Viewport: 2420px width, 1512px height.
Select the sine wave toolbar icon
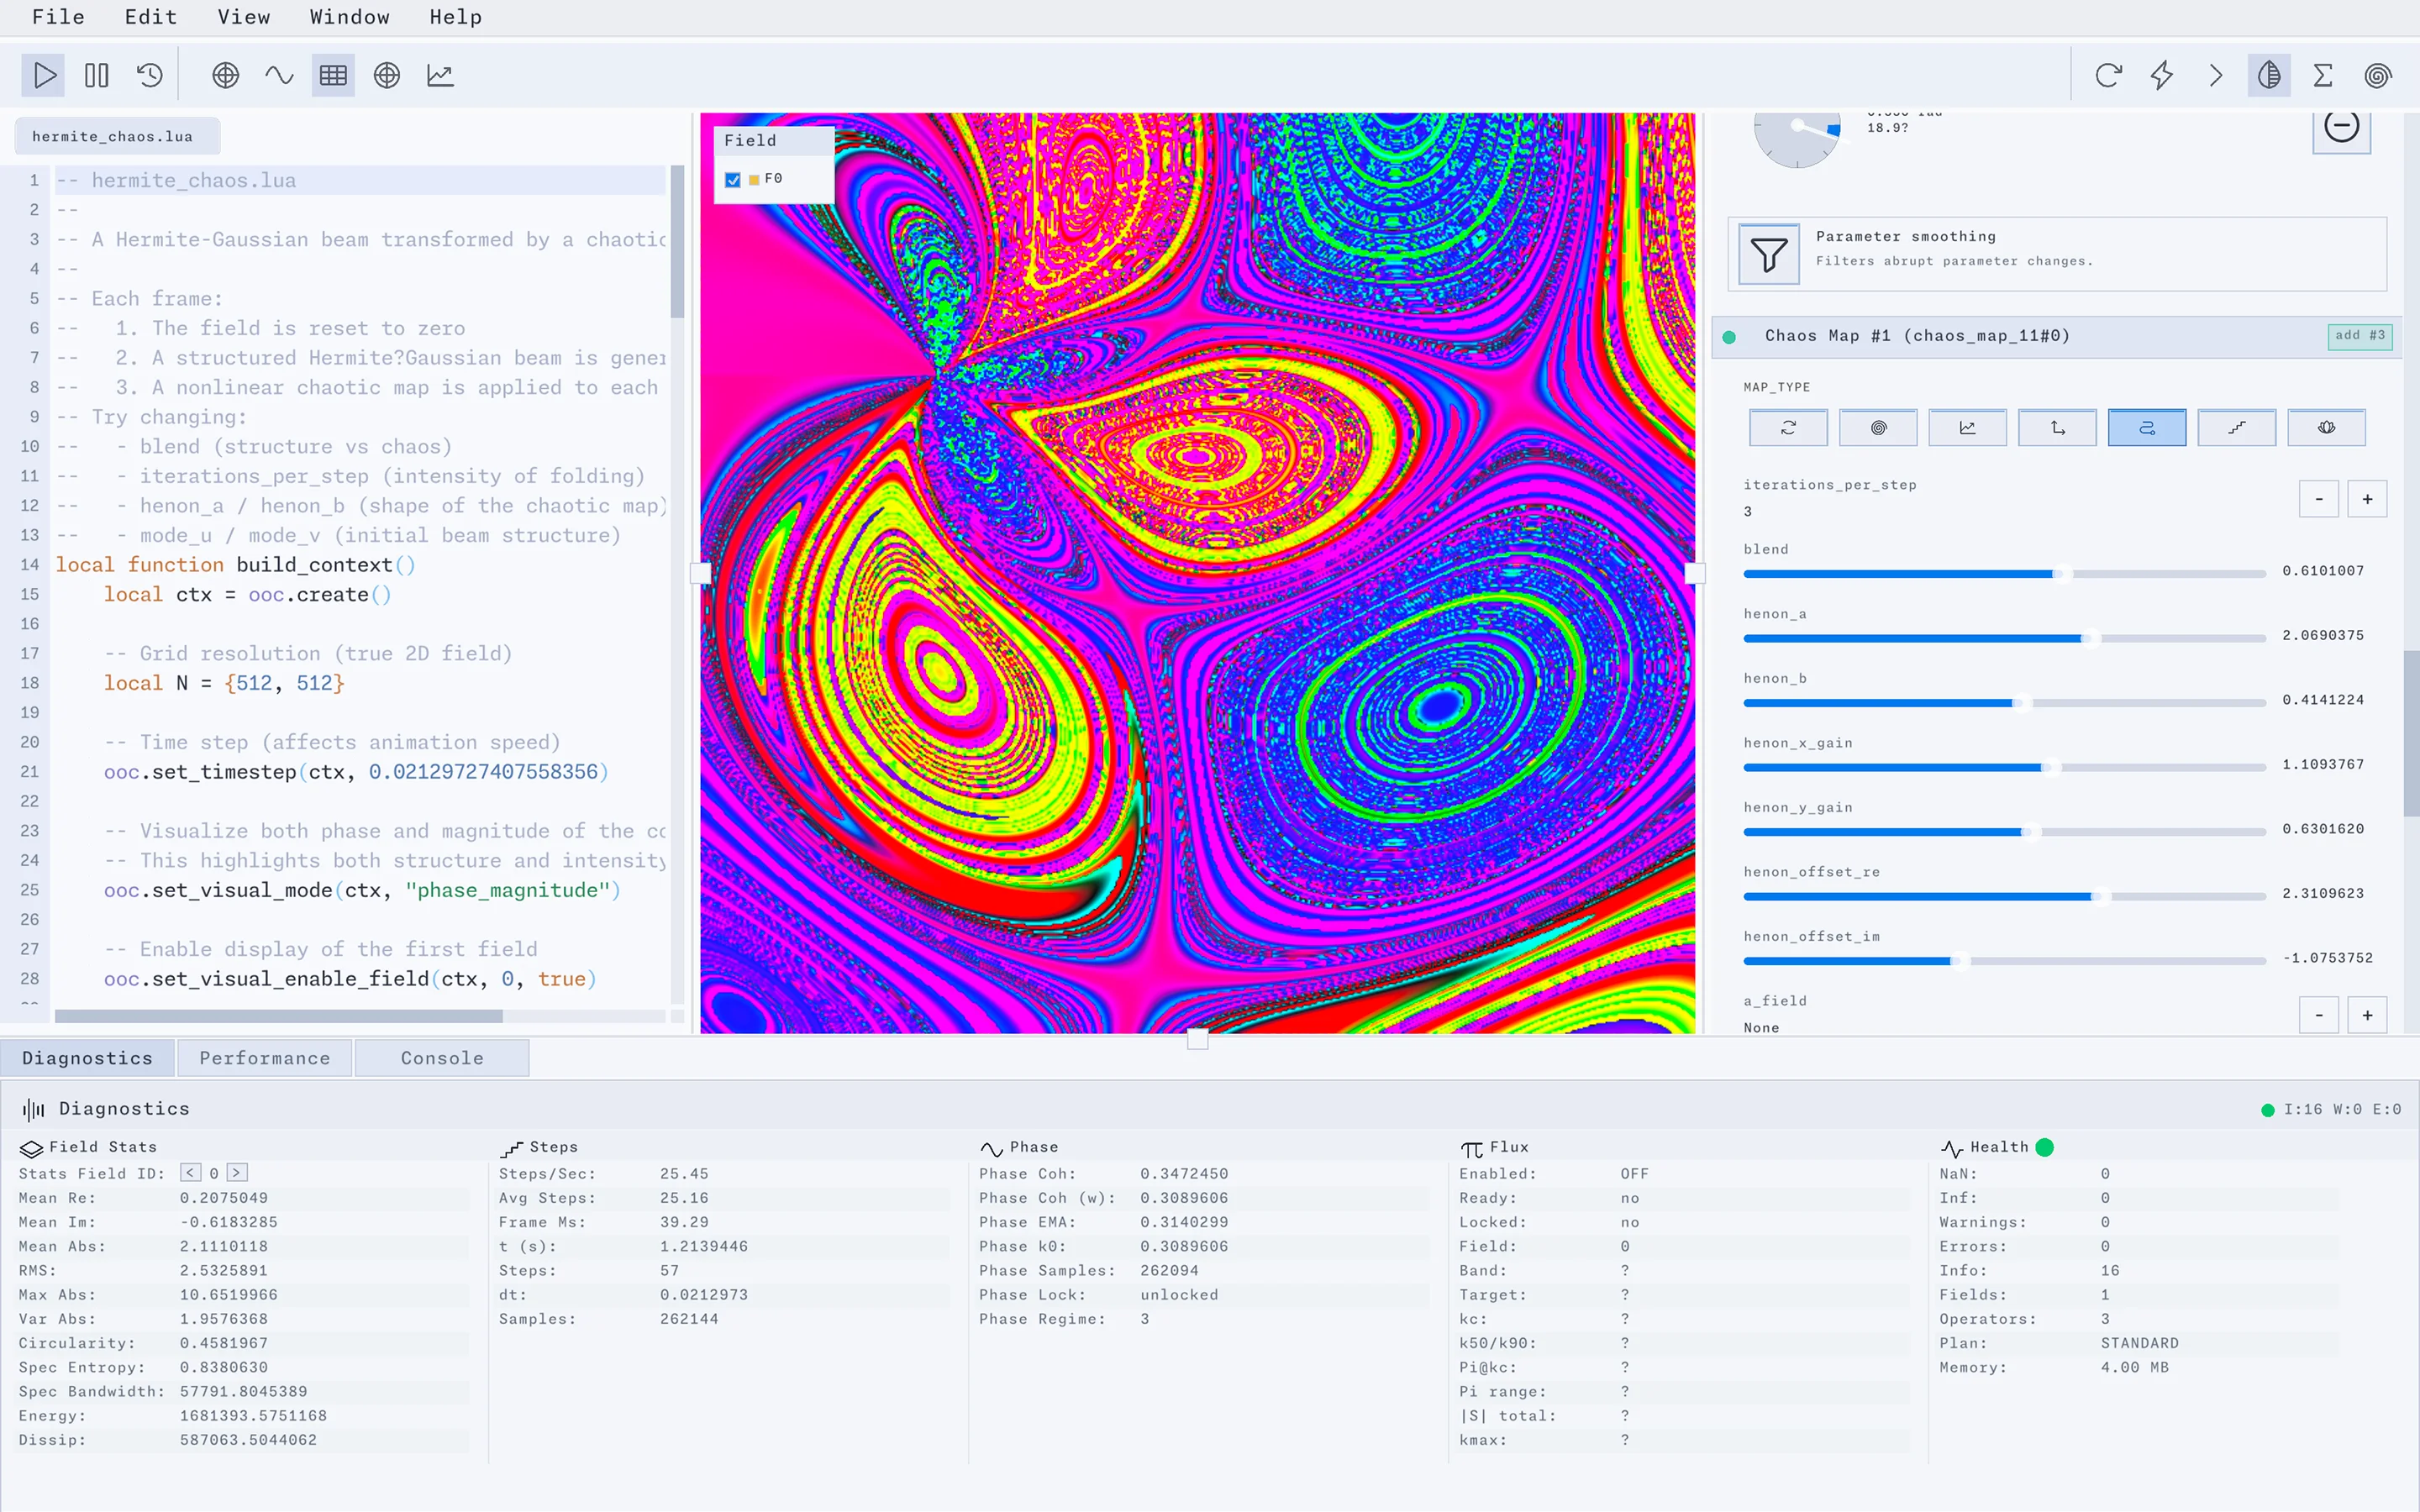pos(279,75)
